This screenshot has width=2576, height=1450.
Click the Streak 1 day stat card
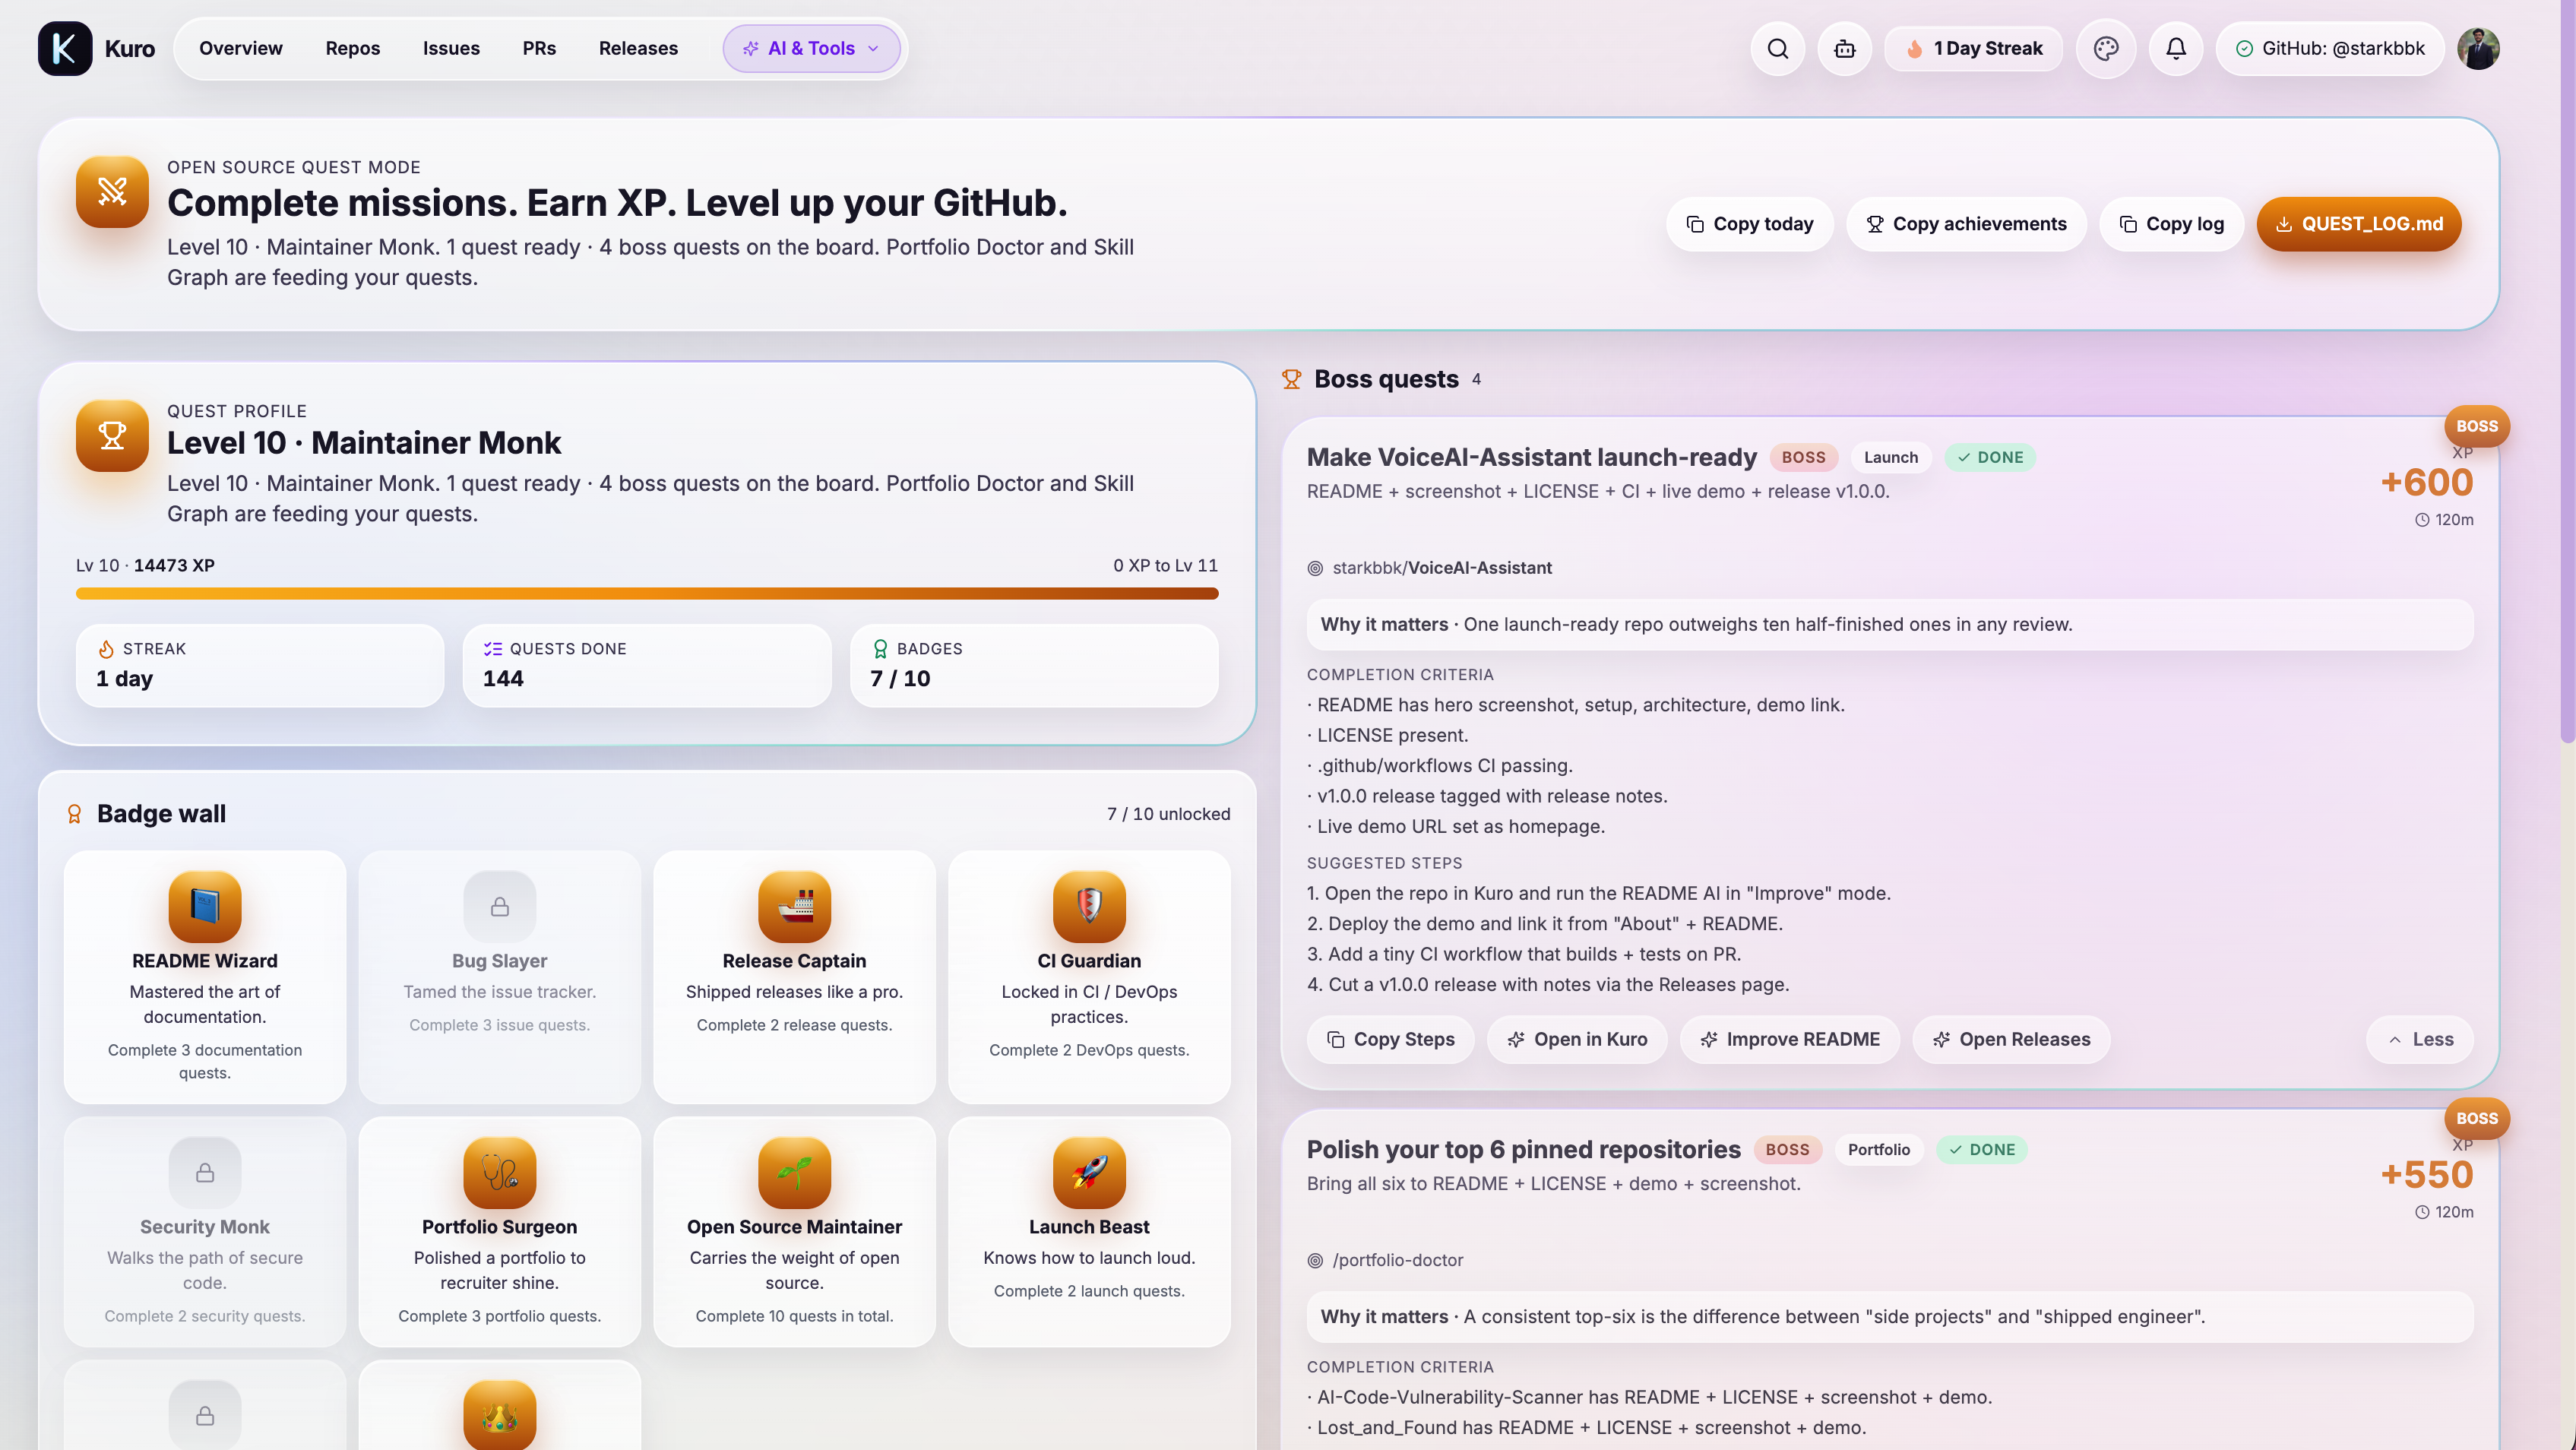pos(260,666)
